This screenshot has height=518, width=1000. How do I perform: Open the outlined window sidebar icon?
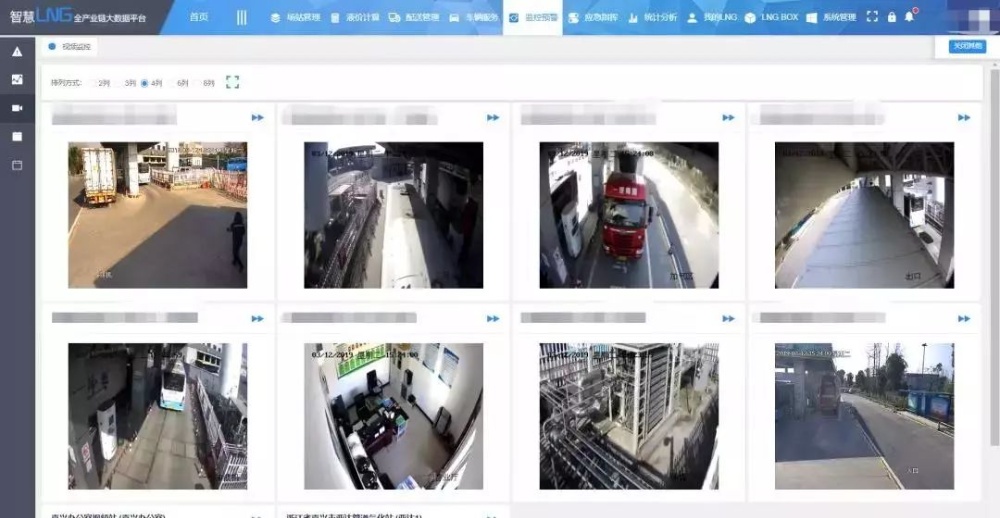pos(17,165)
